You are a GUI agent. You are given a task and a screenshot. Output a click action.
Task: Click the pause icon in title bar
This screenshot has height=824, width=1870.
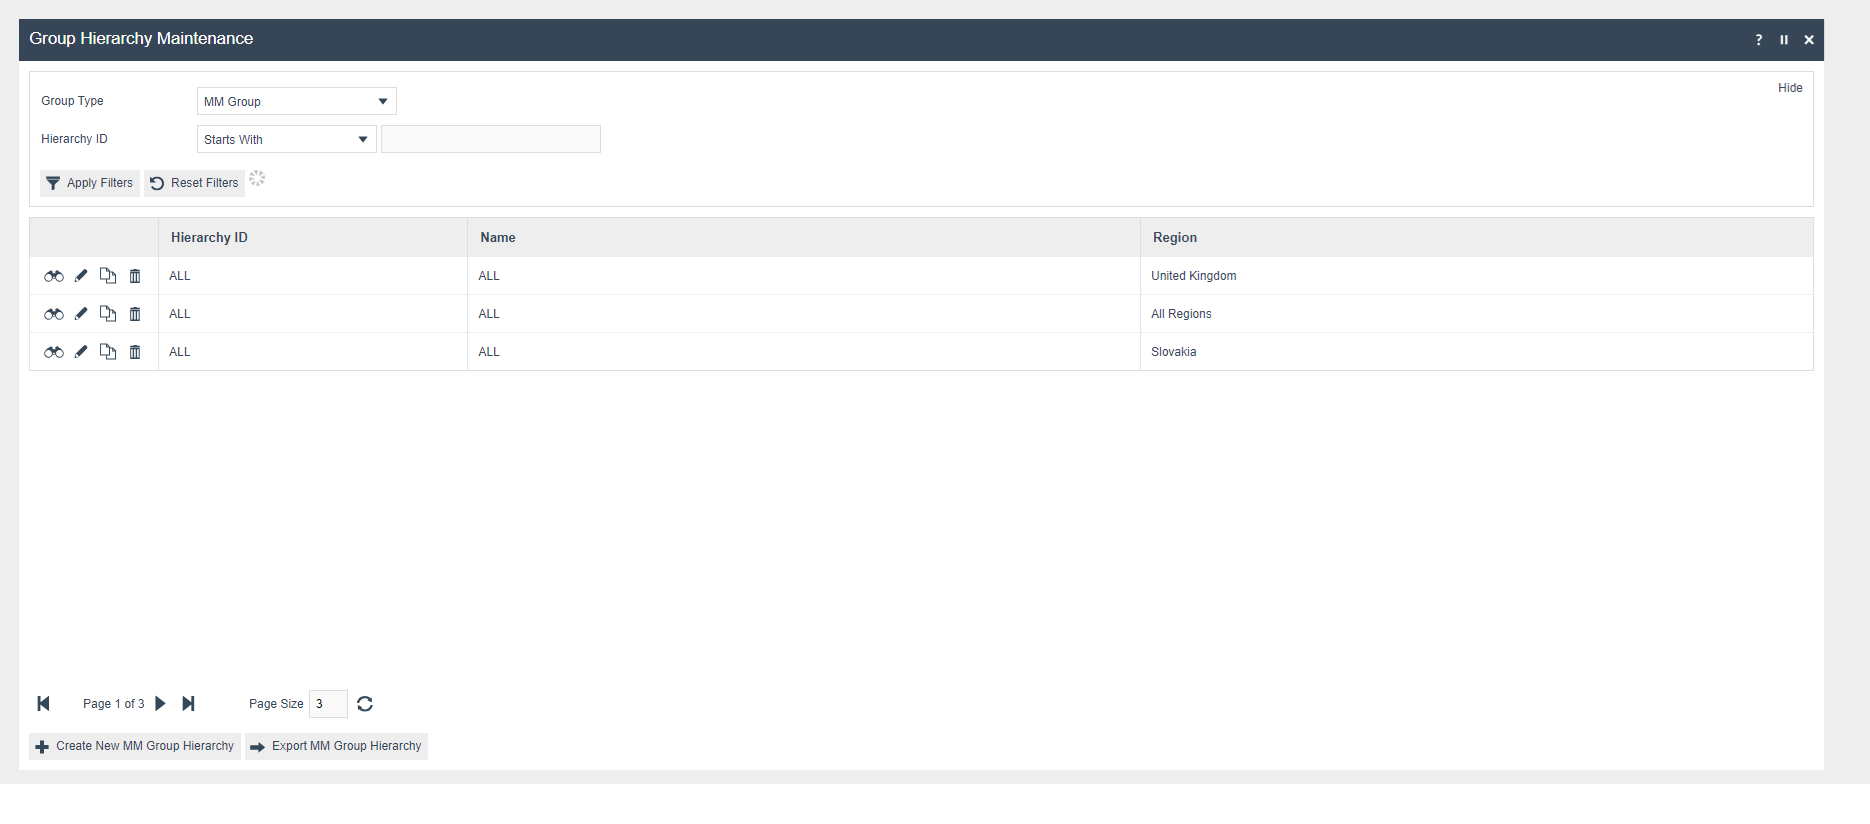(1784, 40)
